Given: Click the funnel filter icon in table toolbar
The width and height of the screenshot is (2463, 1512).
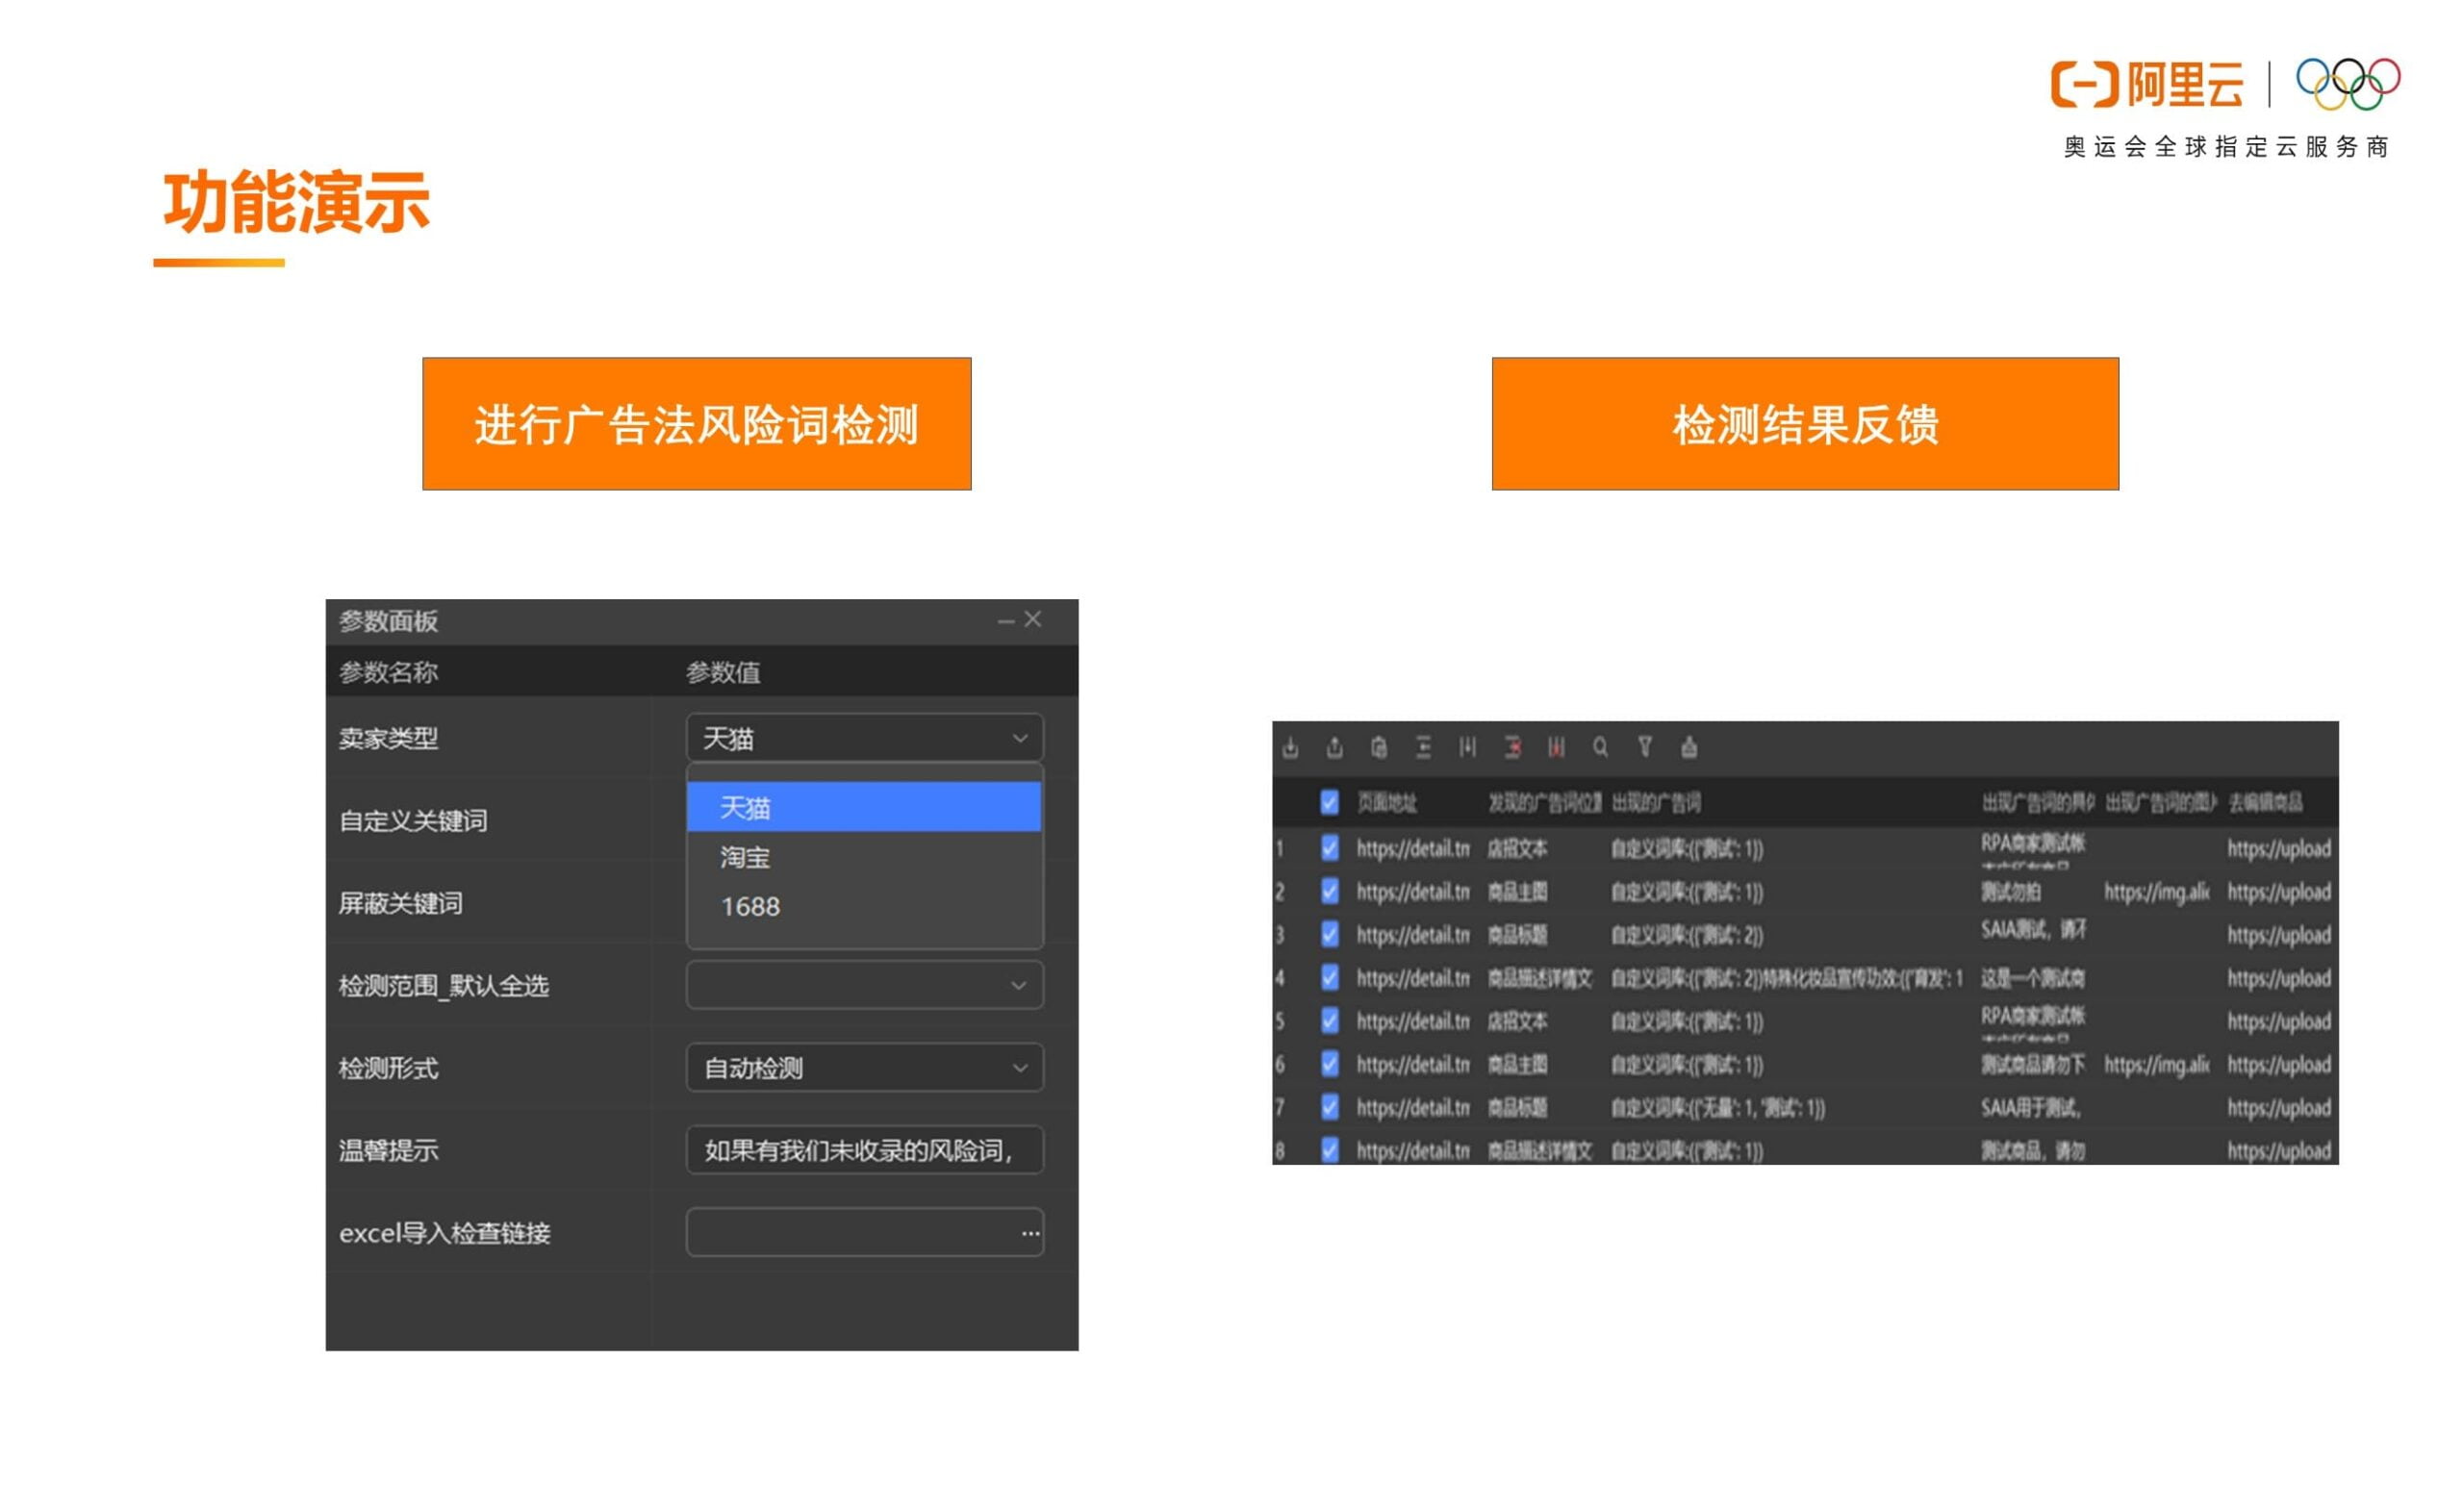Looking at the screenshot, I should (1644, 747).
